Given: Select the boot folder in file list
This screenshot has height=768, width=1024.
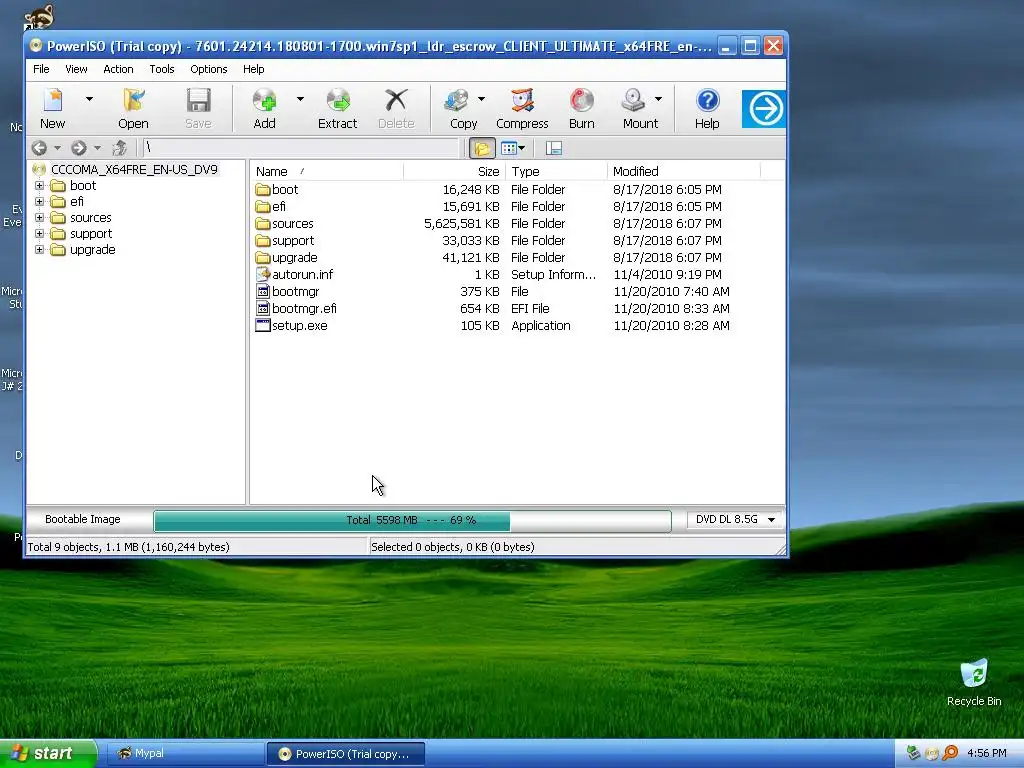Looking at the screenshot, I should tap(285, 189).
